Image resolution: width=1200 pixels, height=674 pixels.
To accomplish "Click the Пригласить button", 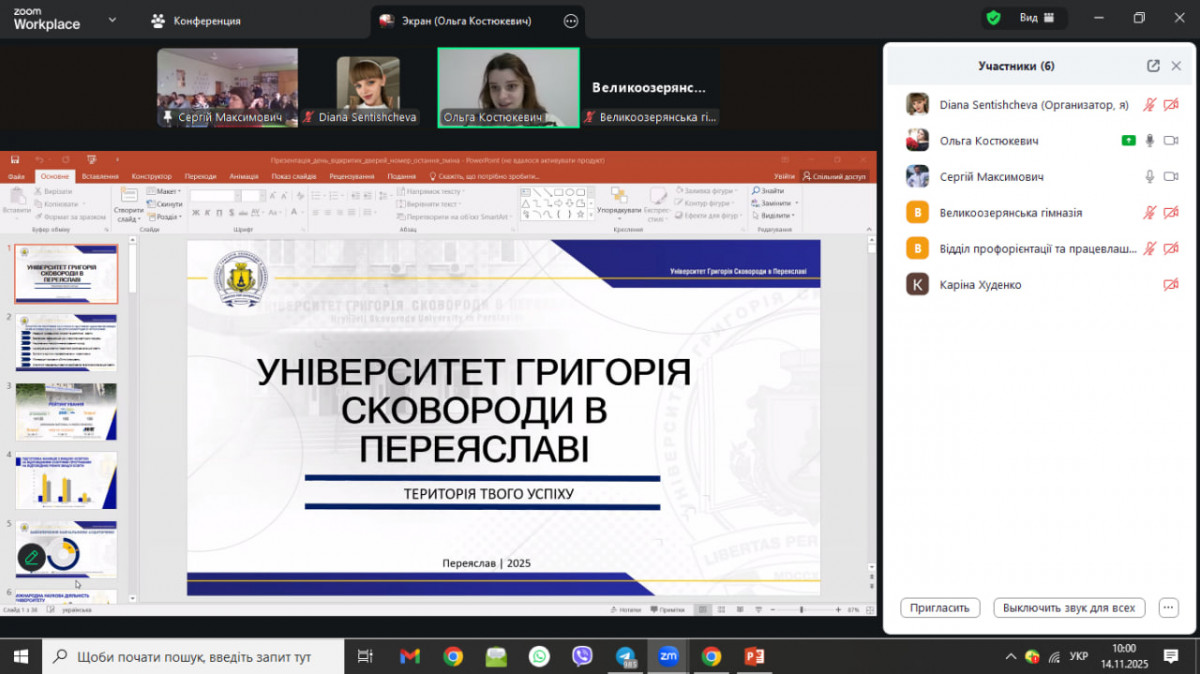I will coord(940,607).
